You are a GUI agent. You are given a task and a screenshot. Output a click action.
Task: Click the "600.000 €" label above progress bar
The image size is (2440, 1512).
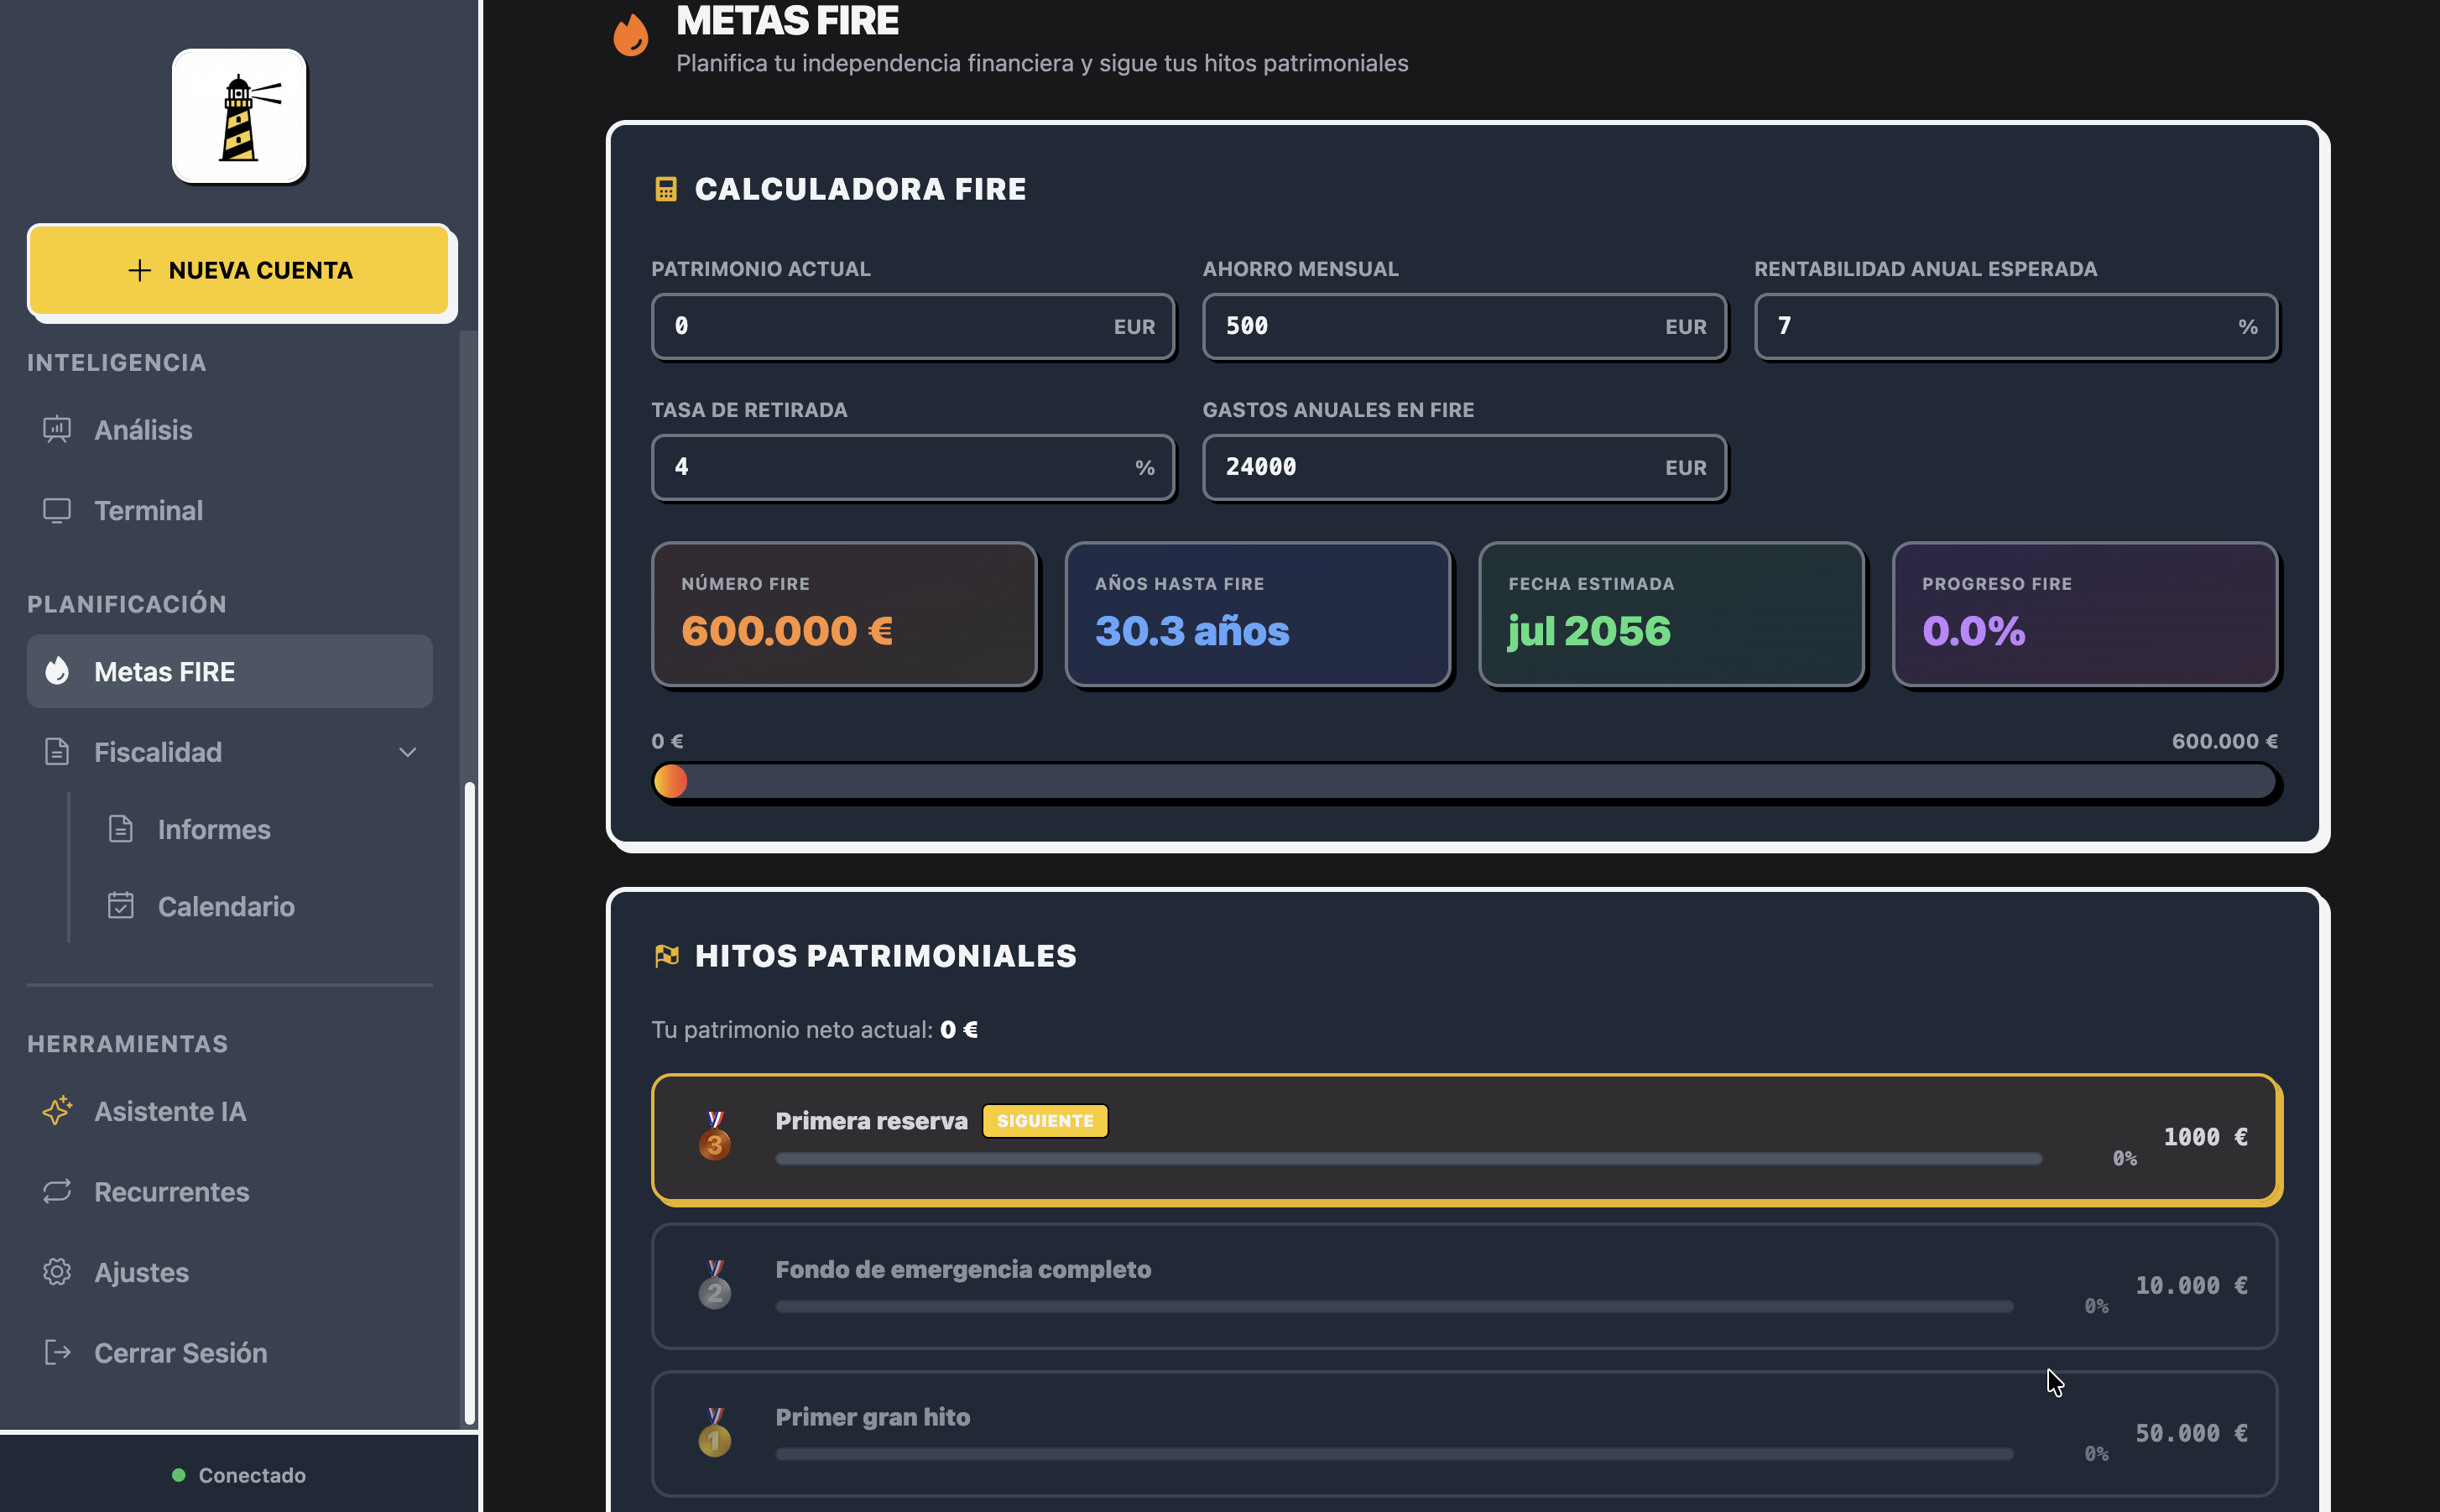[2224, 741]
